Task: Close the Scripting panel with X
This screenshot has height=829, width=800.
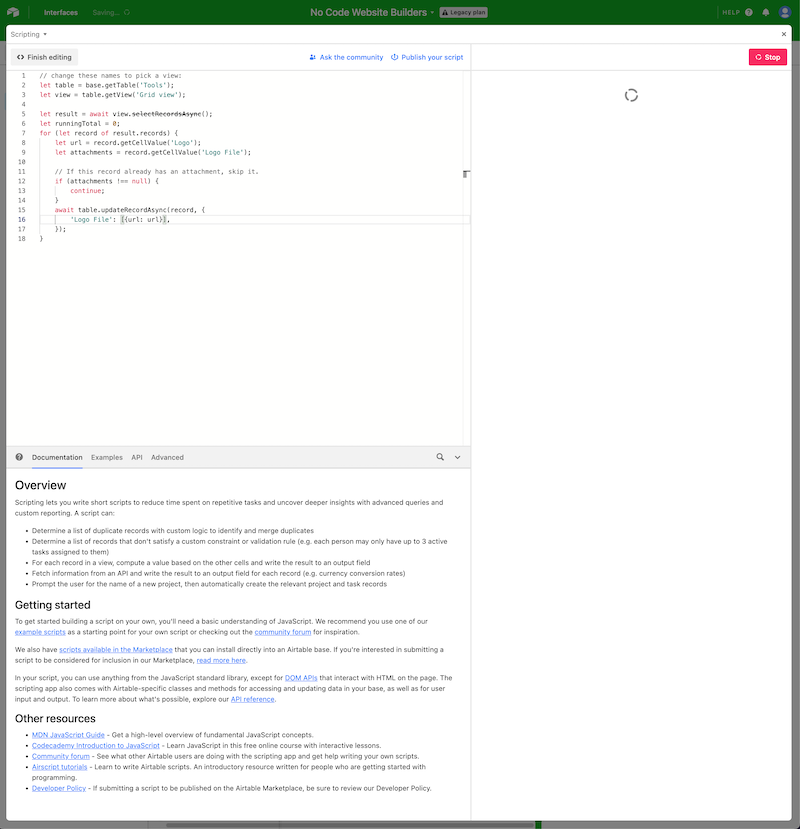Action: [784, 34]
